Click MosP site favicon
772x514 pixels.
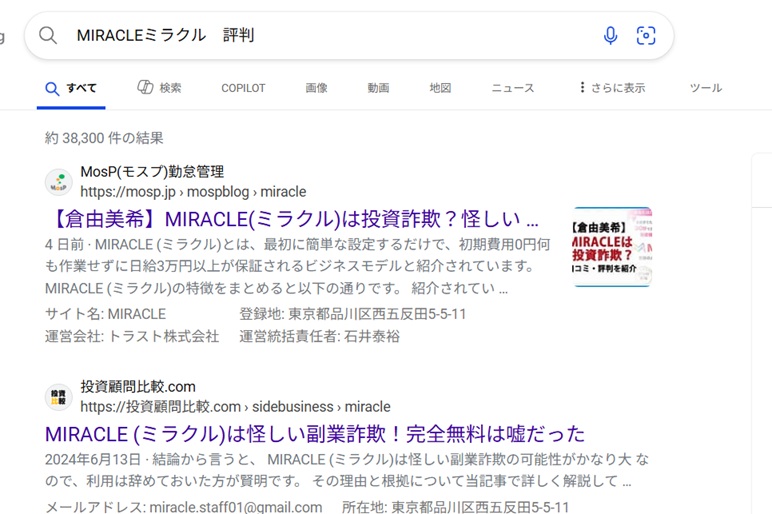coord(59,182)
